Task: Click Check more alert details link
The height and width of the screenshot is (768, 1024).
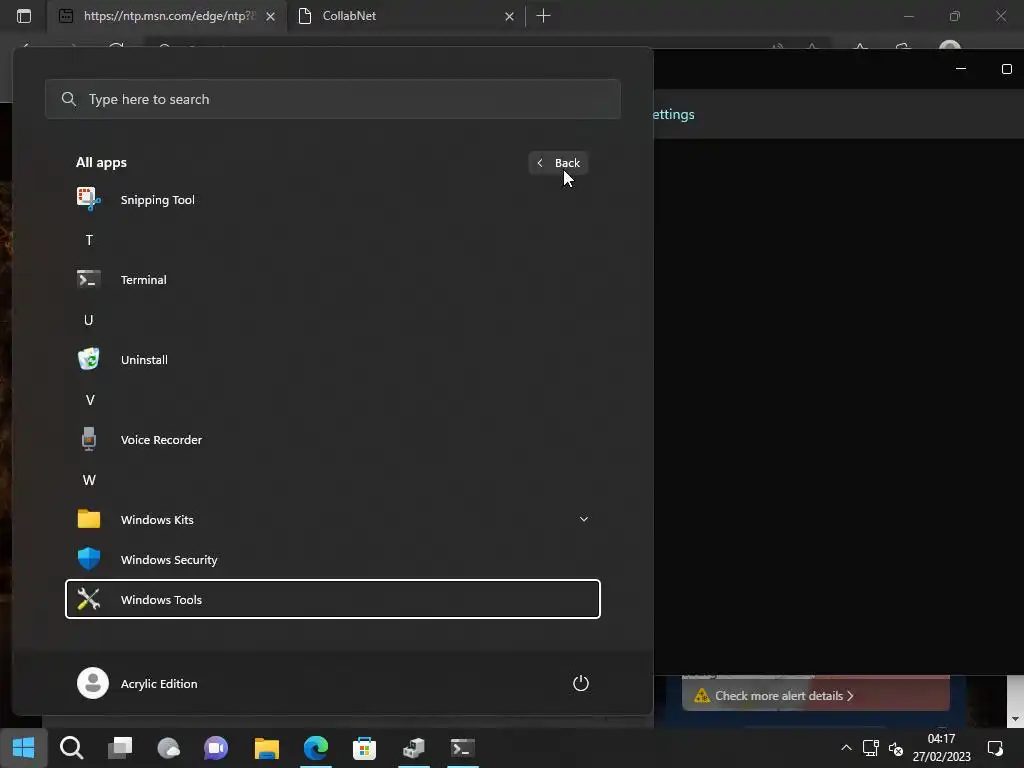Action: coord(784,696)
